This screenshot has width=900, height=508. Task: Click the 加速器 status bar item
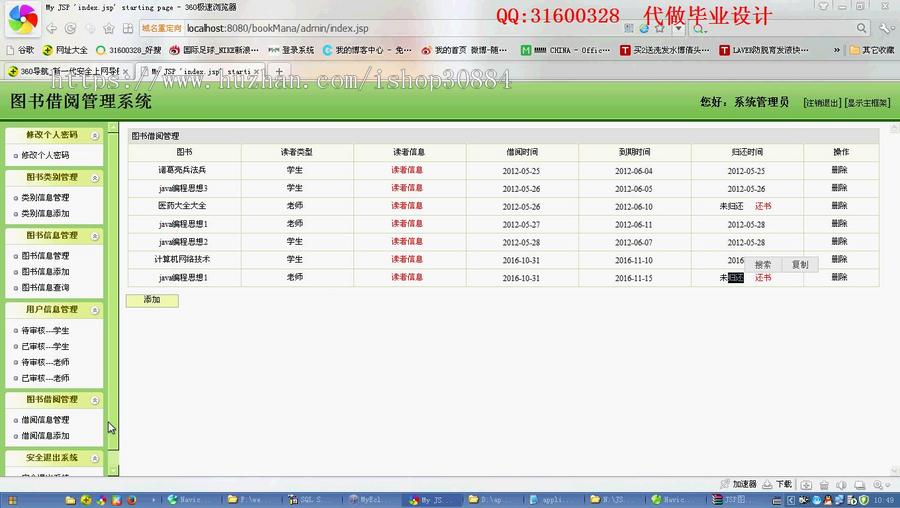pyautogui.click(x=739, y=484)
